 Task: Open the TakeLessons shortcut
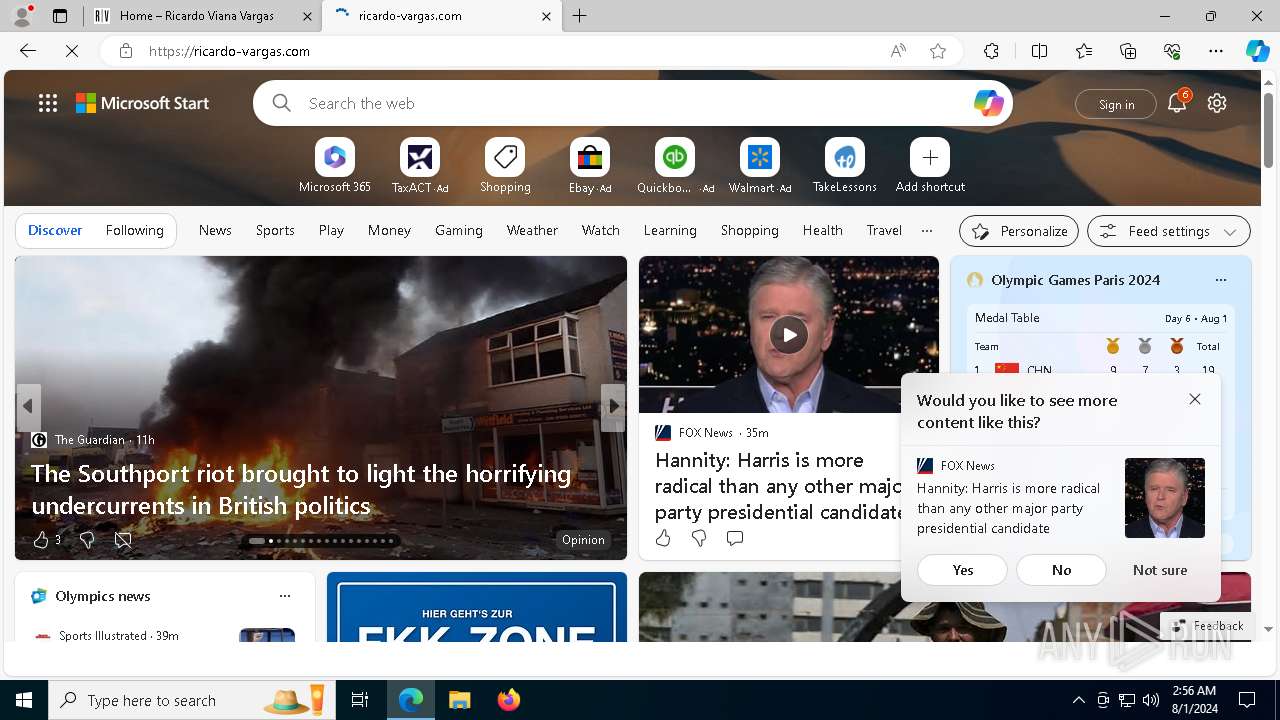[845, 165]
